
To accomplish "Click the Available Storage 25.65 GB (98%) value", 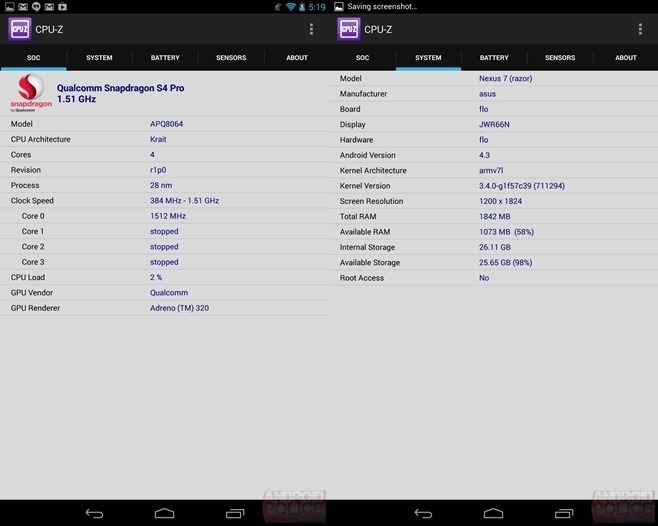I will pos(506,262).
